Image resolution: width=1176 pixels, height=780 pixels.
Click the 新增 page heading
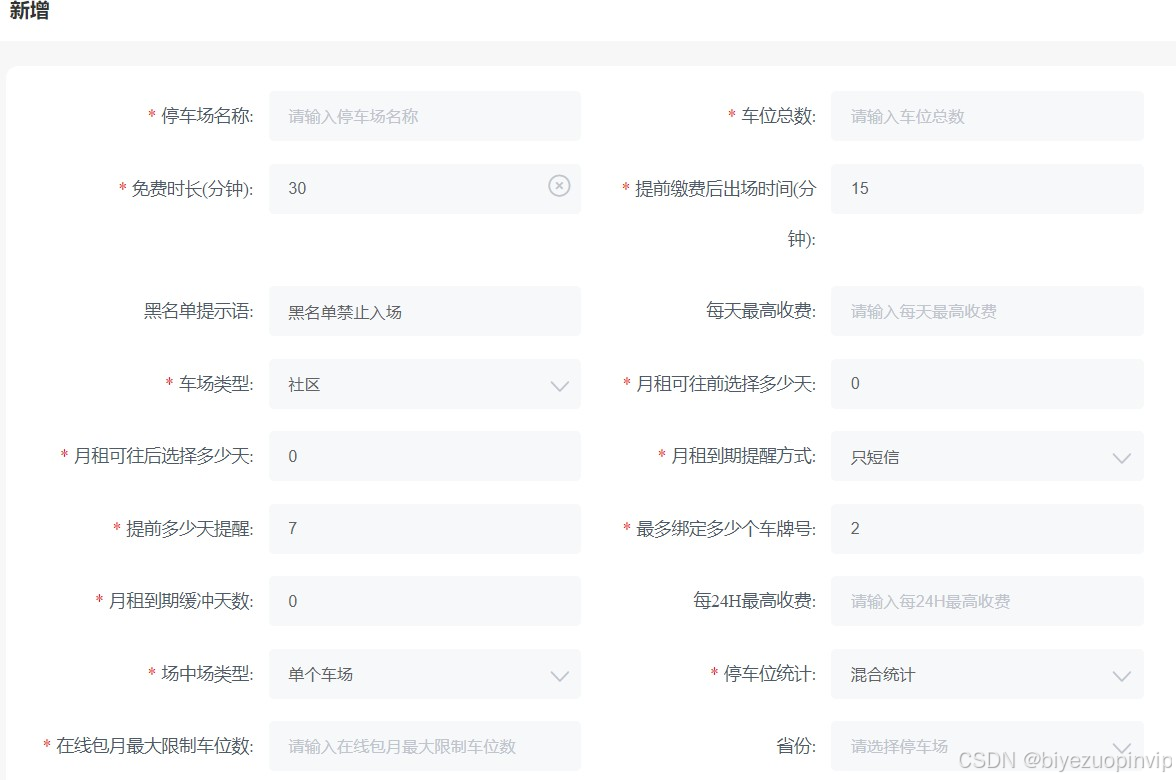[x=27, y=14]
